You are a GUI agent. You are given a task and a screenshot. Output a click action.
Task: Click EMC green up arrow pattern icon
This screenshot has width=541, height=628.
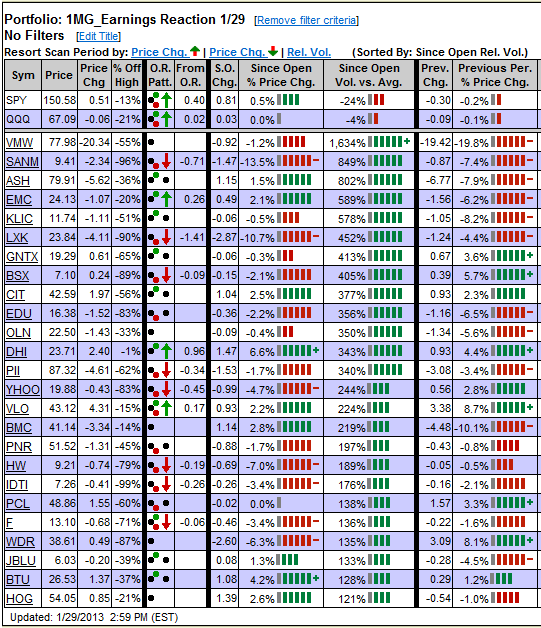click(x=167, y=199)
